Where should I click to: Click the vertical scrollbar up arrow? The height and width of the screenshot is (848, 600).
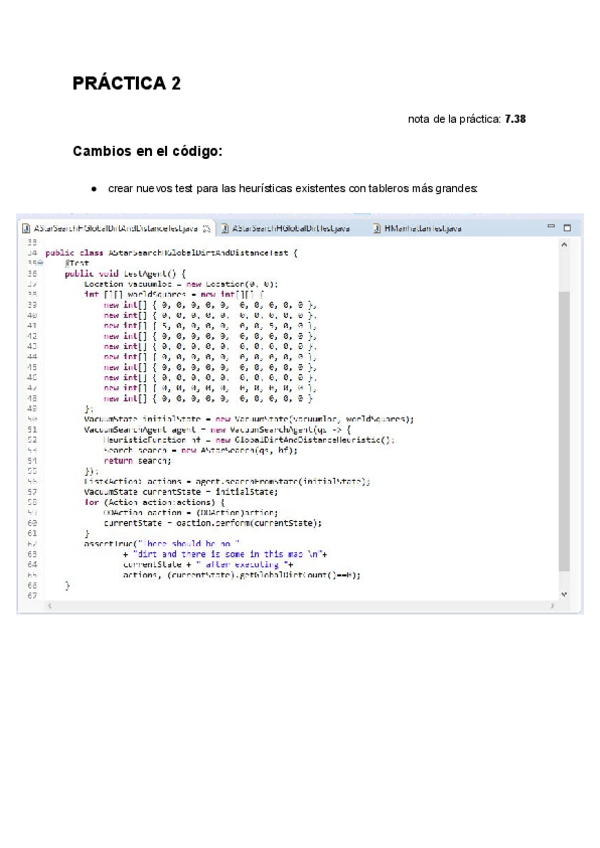(x=565, y=244)
